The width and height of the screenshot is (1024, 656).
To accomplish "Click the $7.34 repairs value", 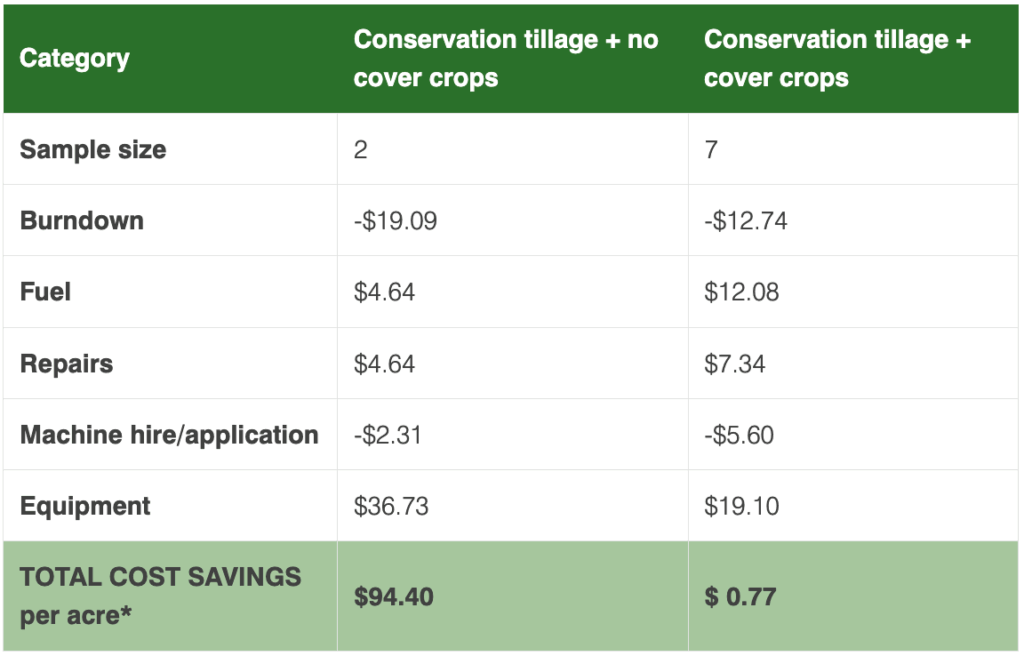I will click(734, 364).
